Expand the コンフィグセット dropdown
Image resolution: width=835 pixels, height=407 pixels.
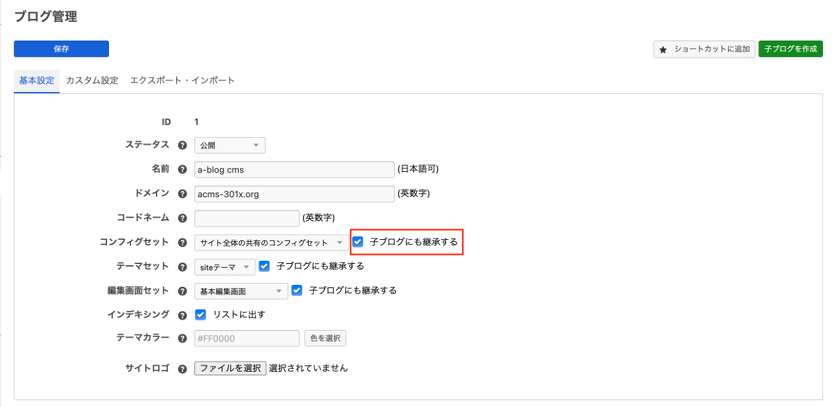271,243
